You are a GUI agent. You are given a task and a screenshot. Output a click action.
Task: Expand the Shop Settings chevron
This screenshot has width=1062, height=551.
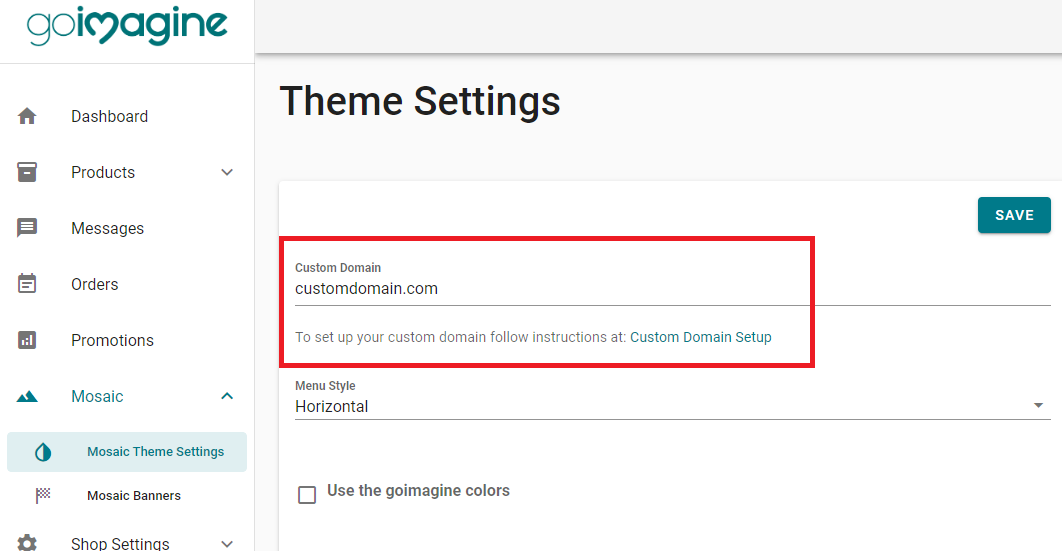(227, 544)
